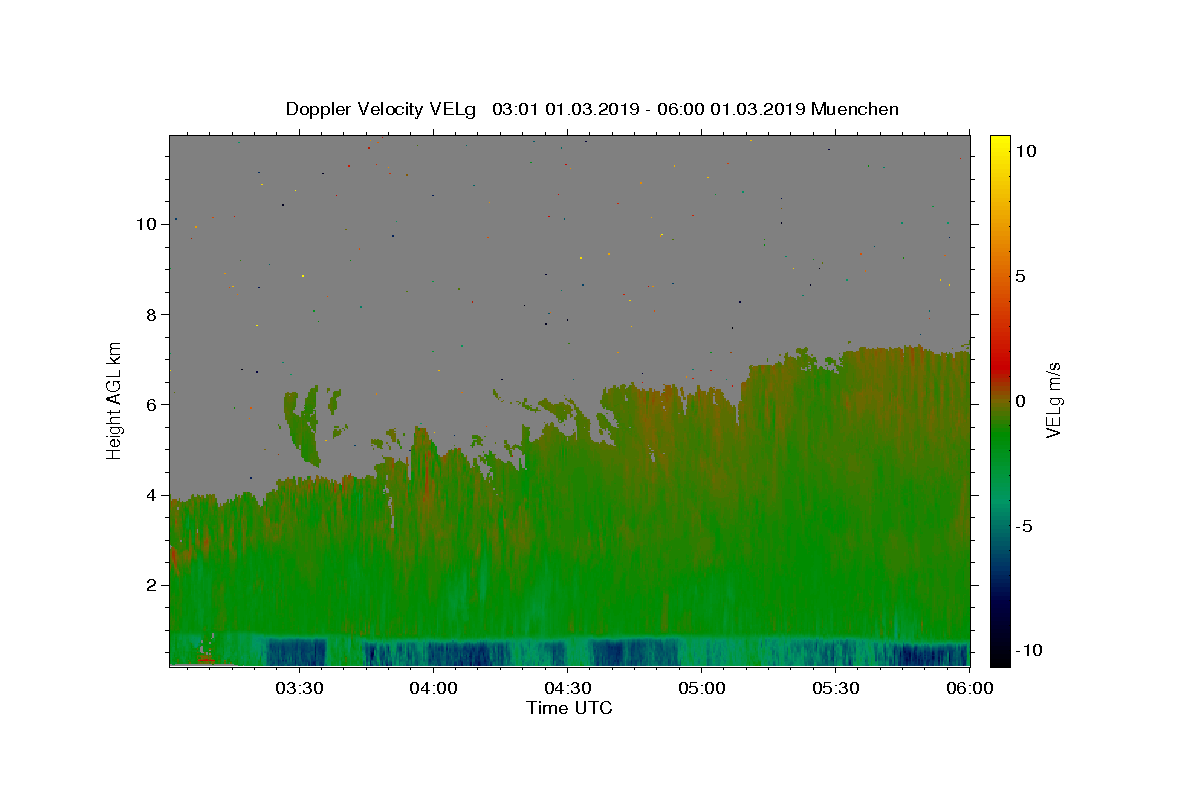Select the '06:00' time axis label
The width and height of the screenshot is (1200, 800).
coord(969,688)
